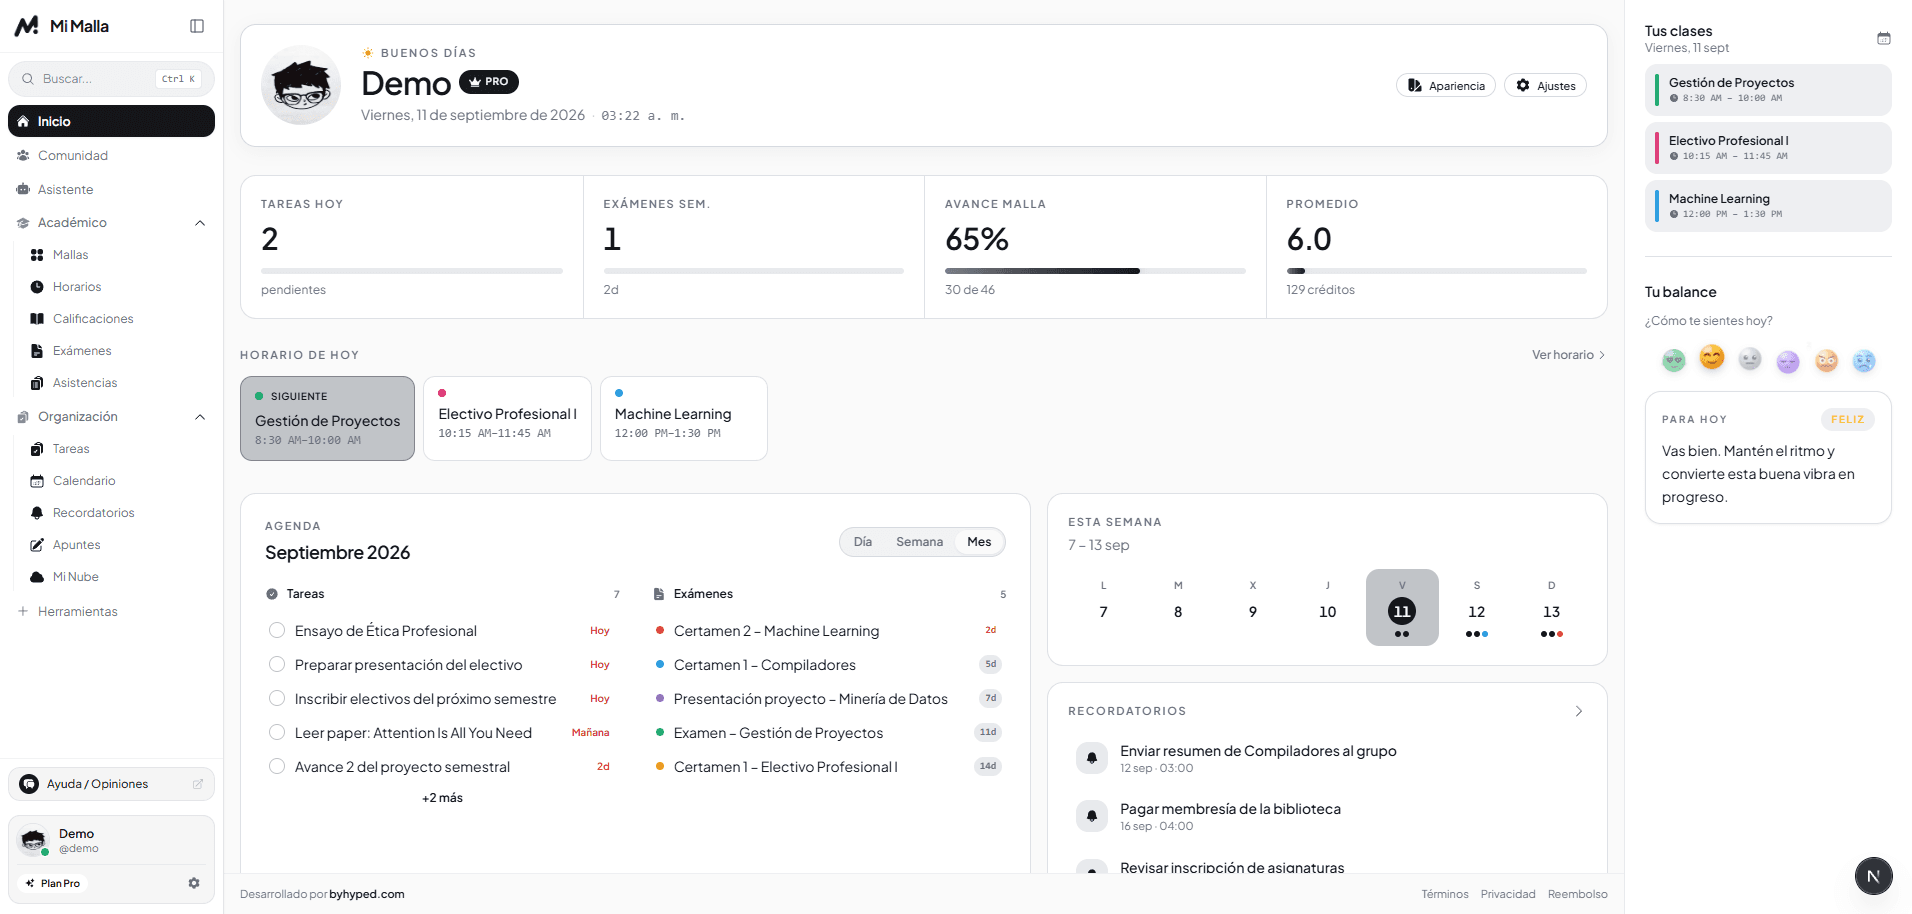
Task: Select the happy orange mood emoji
Action: tap(1712, 357)
